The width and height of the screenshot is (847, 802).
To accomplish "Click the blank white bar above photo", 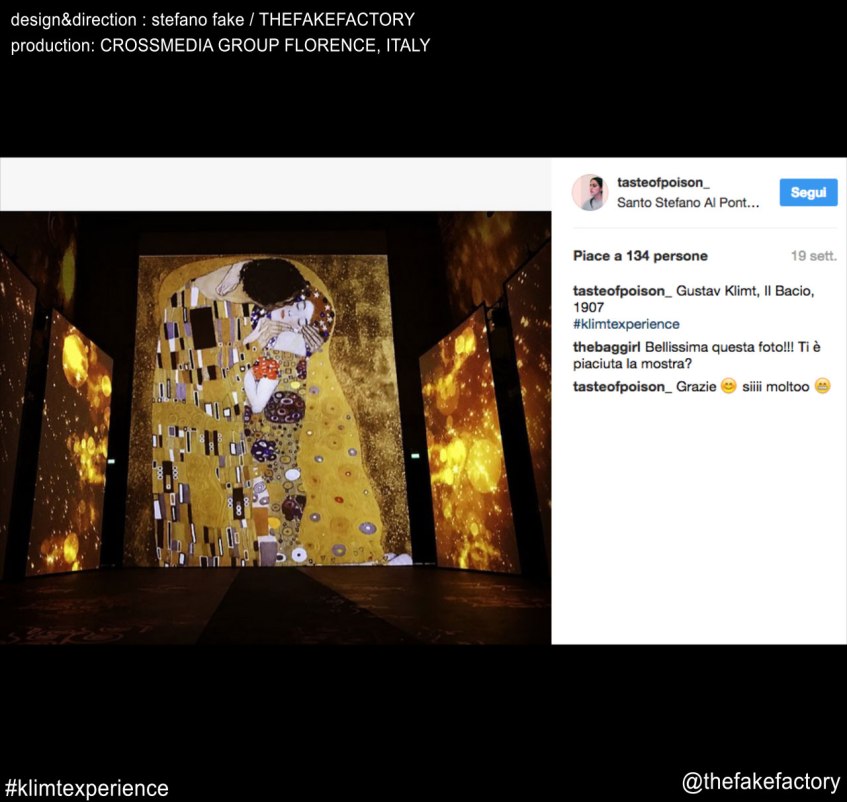I will point(275,184).
